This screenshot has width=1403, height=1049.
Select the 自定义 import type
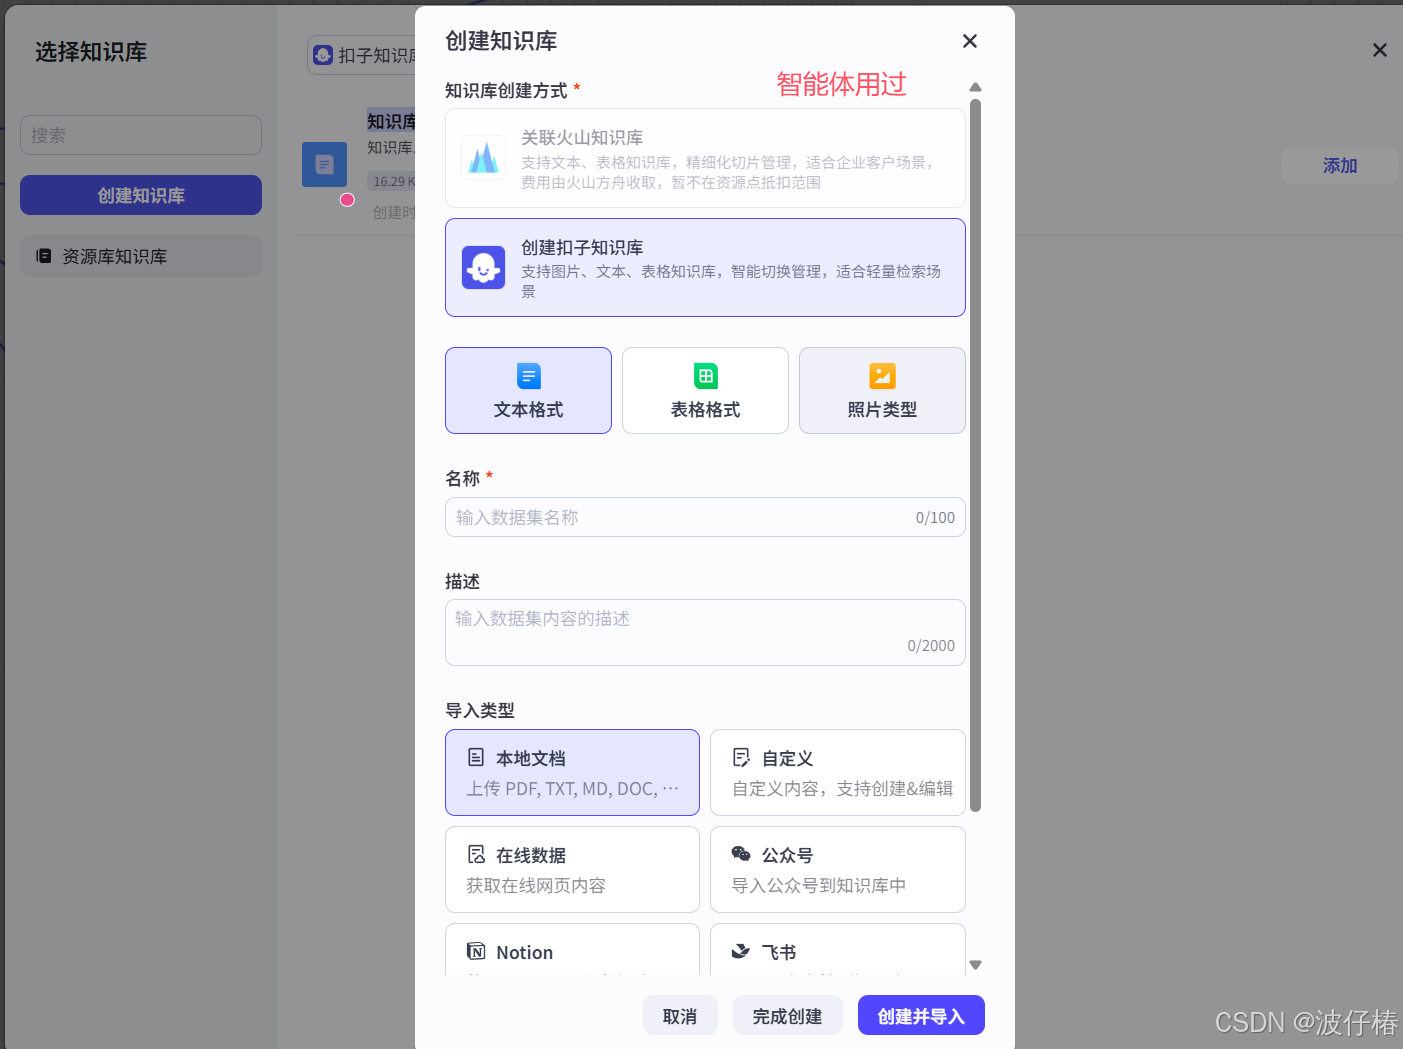click(x=837, y=772)
